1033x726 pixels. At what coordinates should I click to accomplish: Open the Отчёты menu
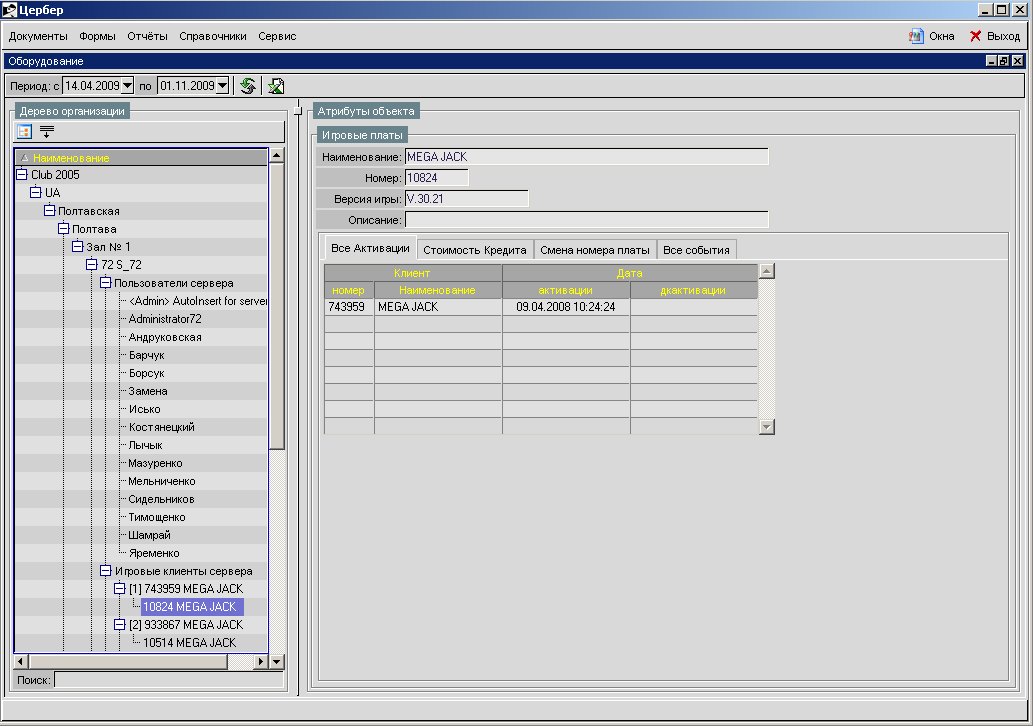147,36
